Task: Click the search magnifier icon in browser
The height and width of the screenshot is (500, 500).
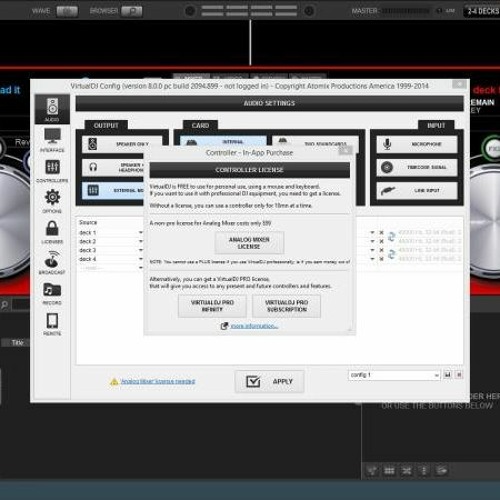Action: pos(5,304)
